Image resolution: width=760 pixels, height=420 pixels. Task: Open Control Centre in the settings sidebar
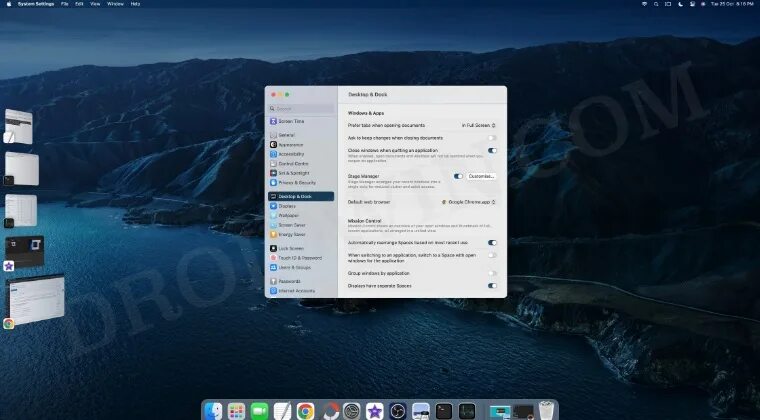click(x=301, y=164)
